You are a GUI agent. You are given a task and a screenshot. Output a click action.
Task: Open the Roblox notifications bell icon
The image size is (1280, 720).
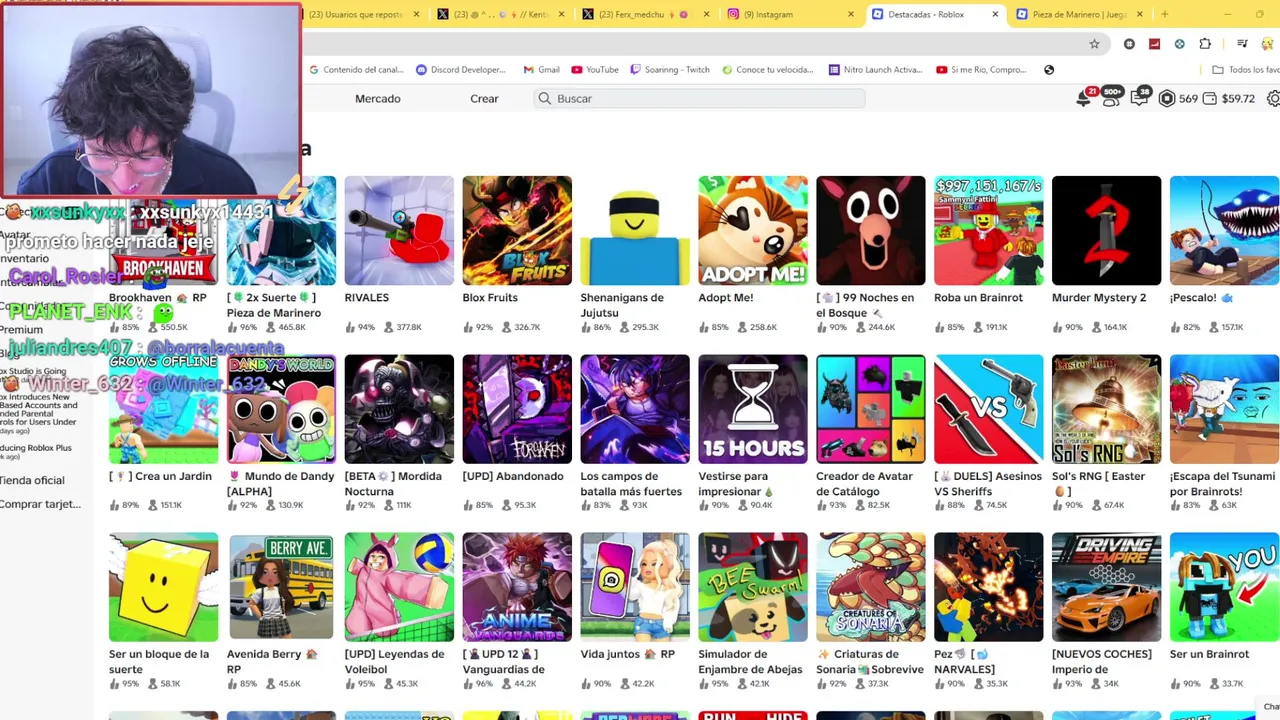pos(1084,98)
